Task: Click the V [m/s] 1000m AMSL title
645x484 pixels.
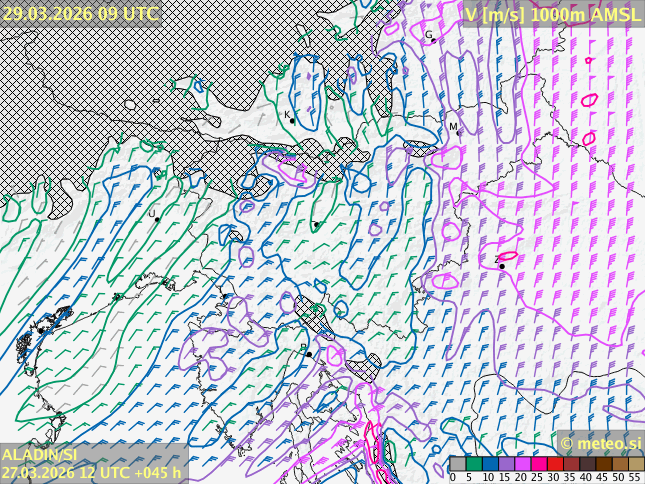Action: 552,14
